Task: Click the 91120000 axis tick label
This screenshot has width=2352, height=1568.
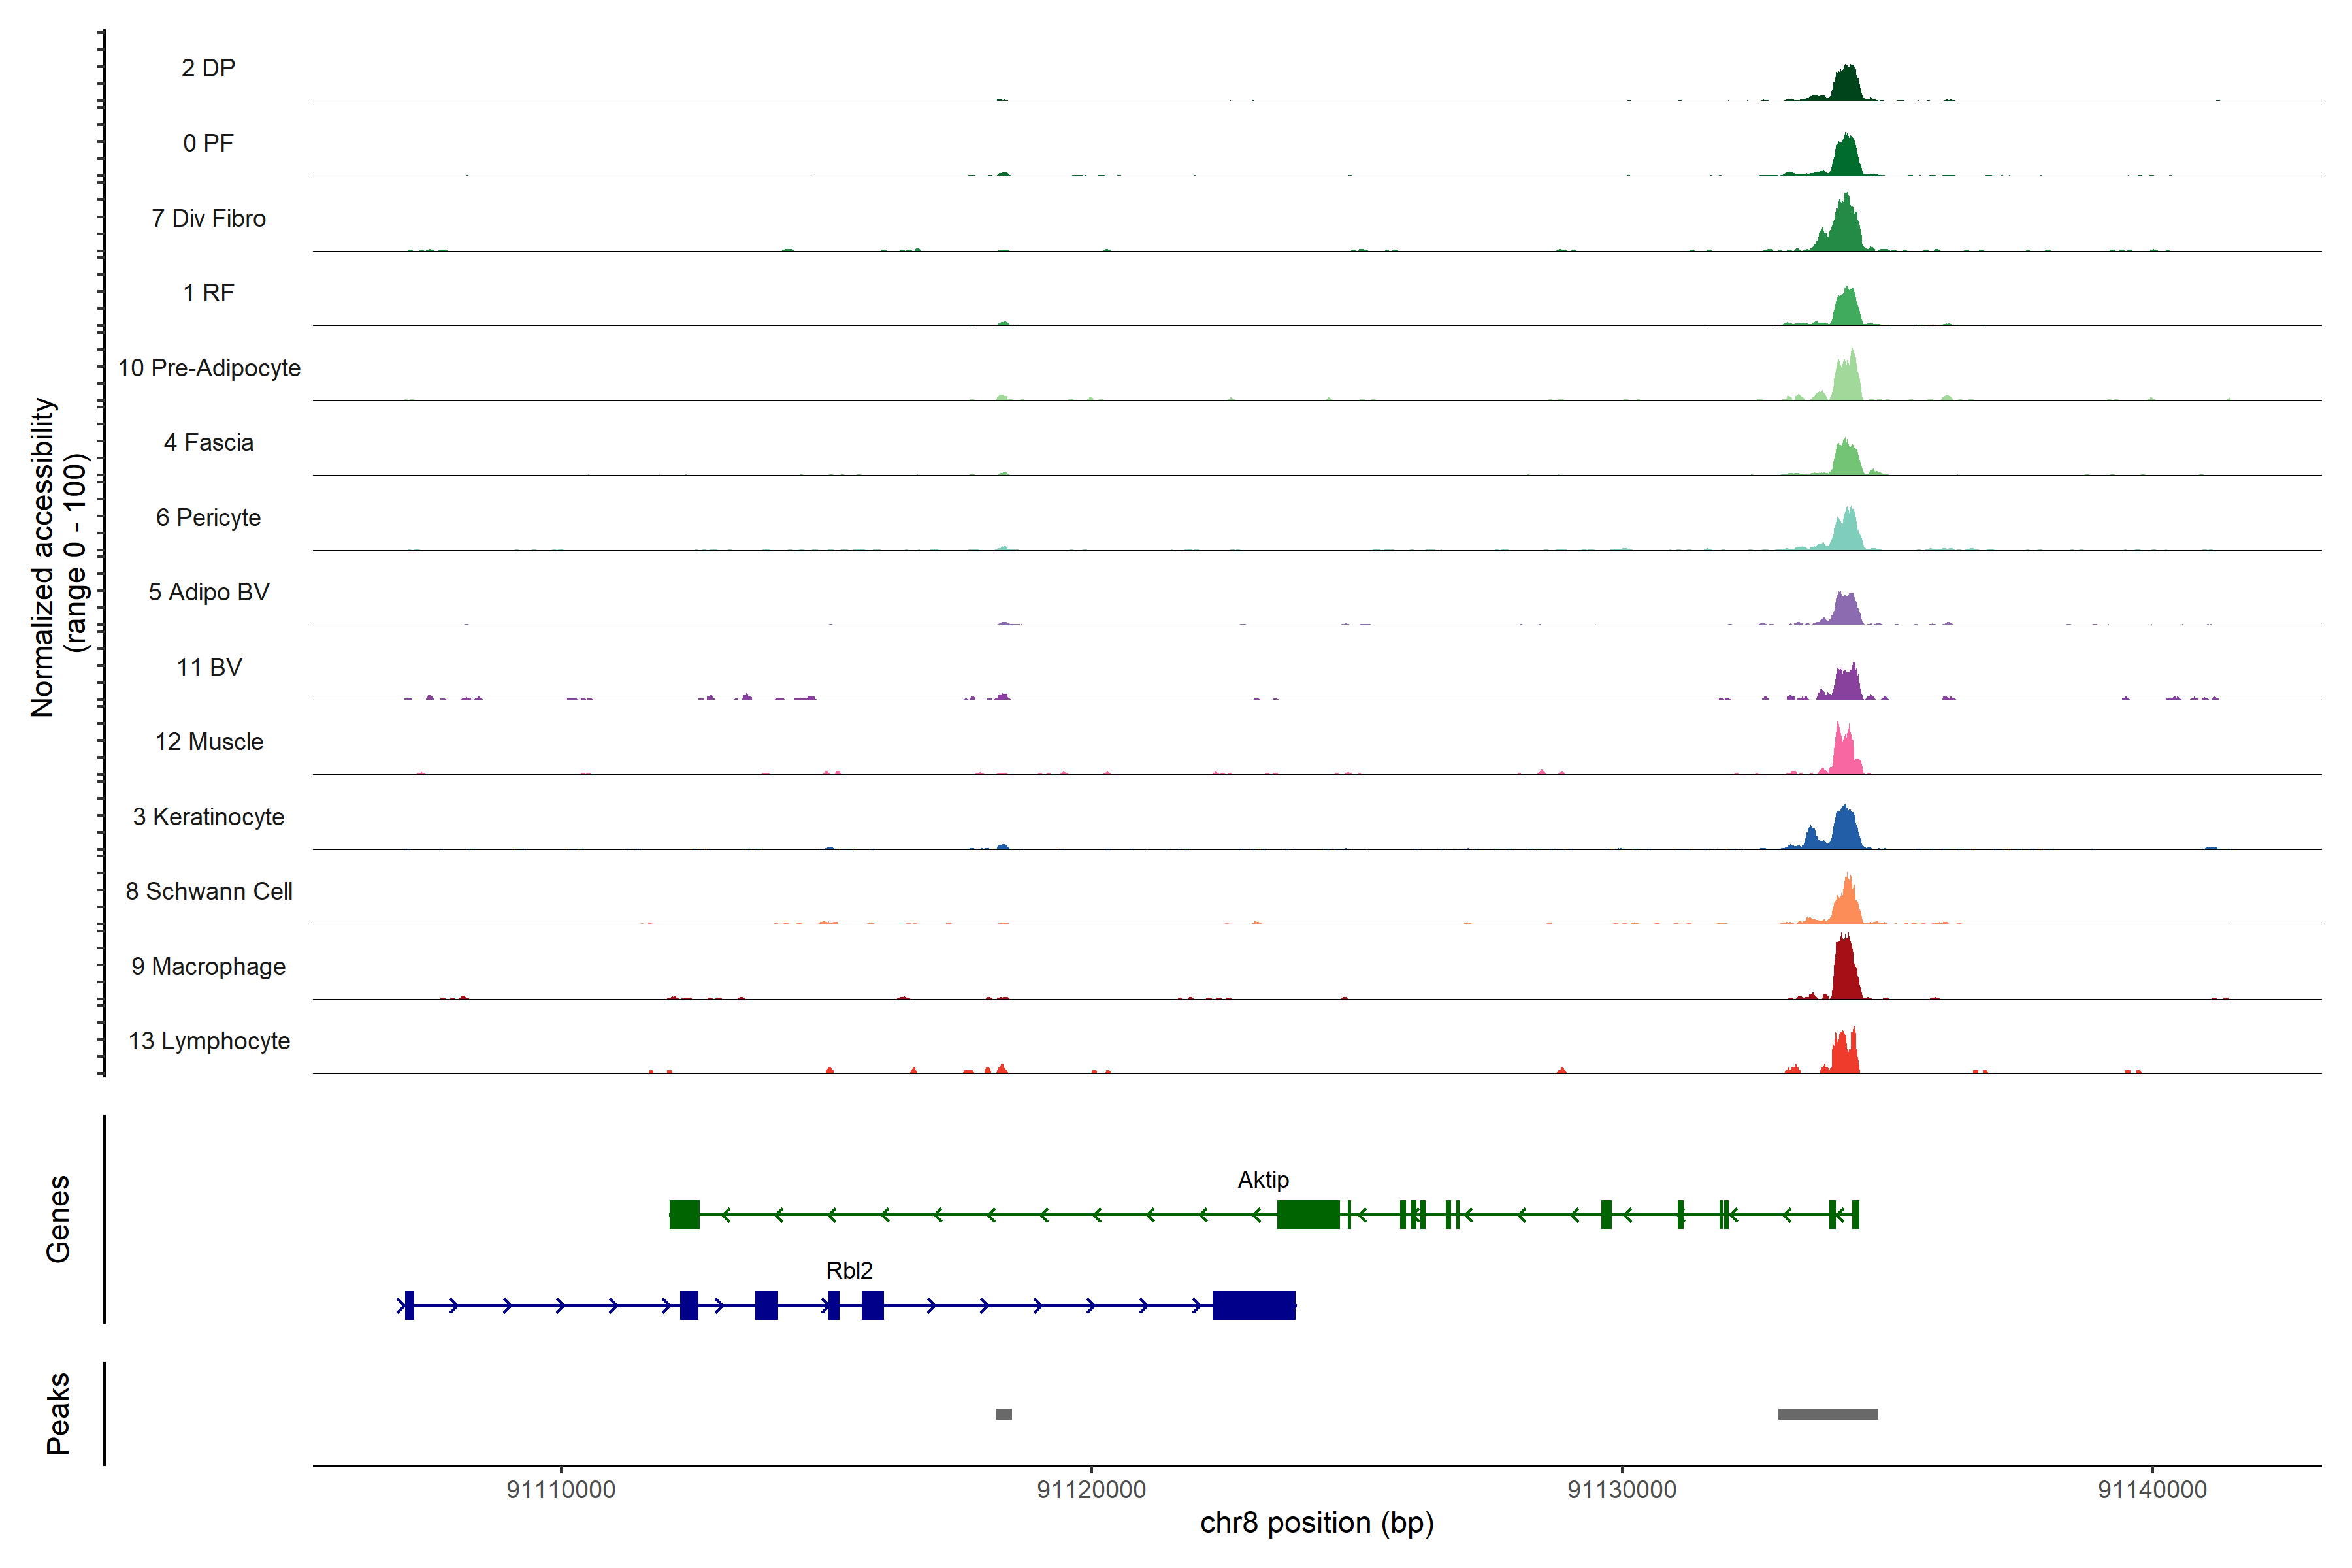Action: [1091, 1489]
